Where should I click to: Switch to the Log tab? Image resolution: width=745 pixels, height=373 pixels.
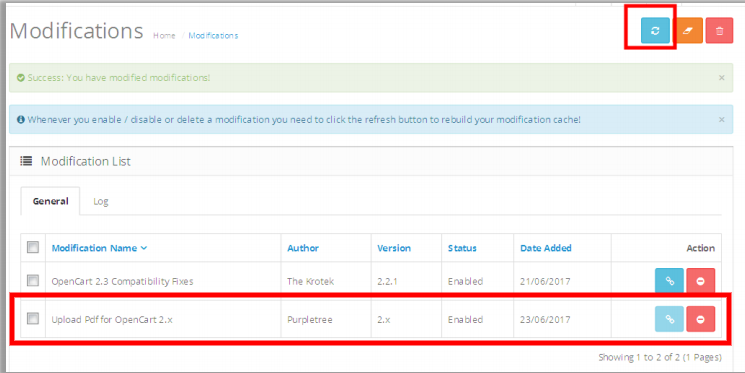tap(101, 201)
